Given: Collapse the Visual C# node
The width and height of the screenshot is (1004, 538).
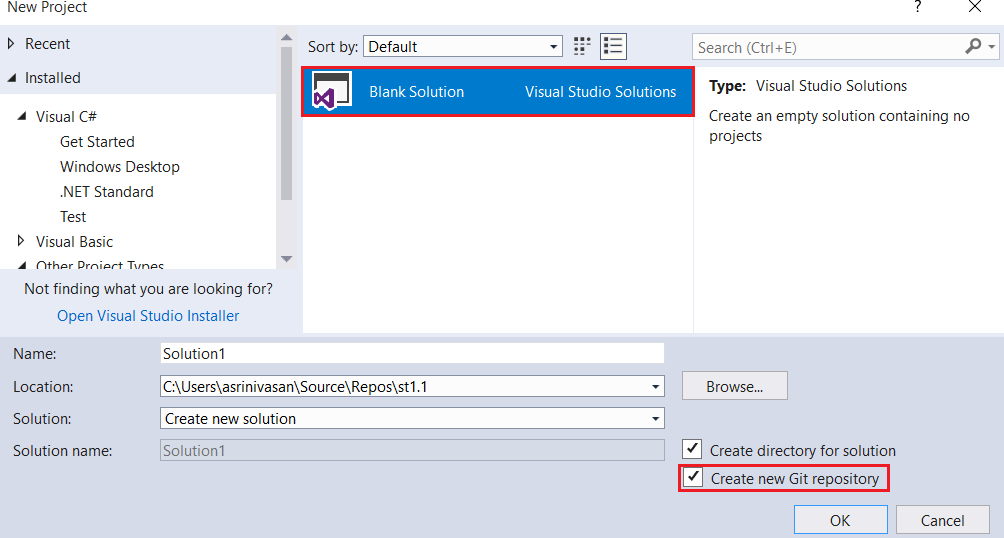Looking at the screenshot, I should click(22, 117).
